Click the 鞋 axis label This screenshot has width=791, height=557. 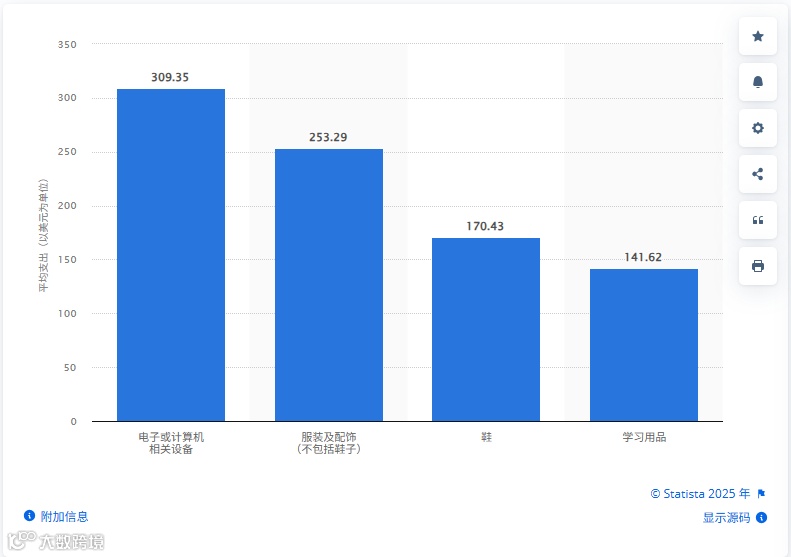coord(486,437)
